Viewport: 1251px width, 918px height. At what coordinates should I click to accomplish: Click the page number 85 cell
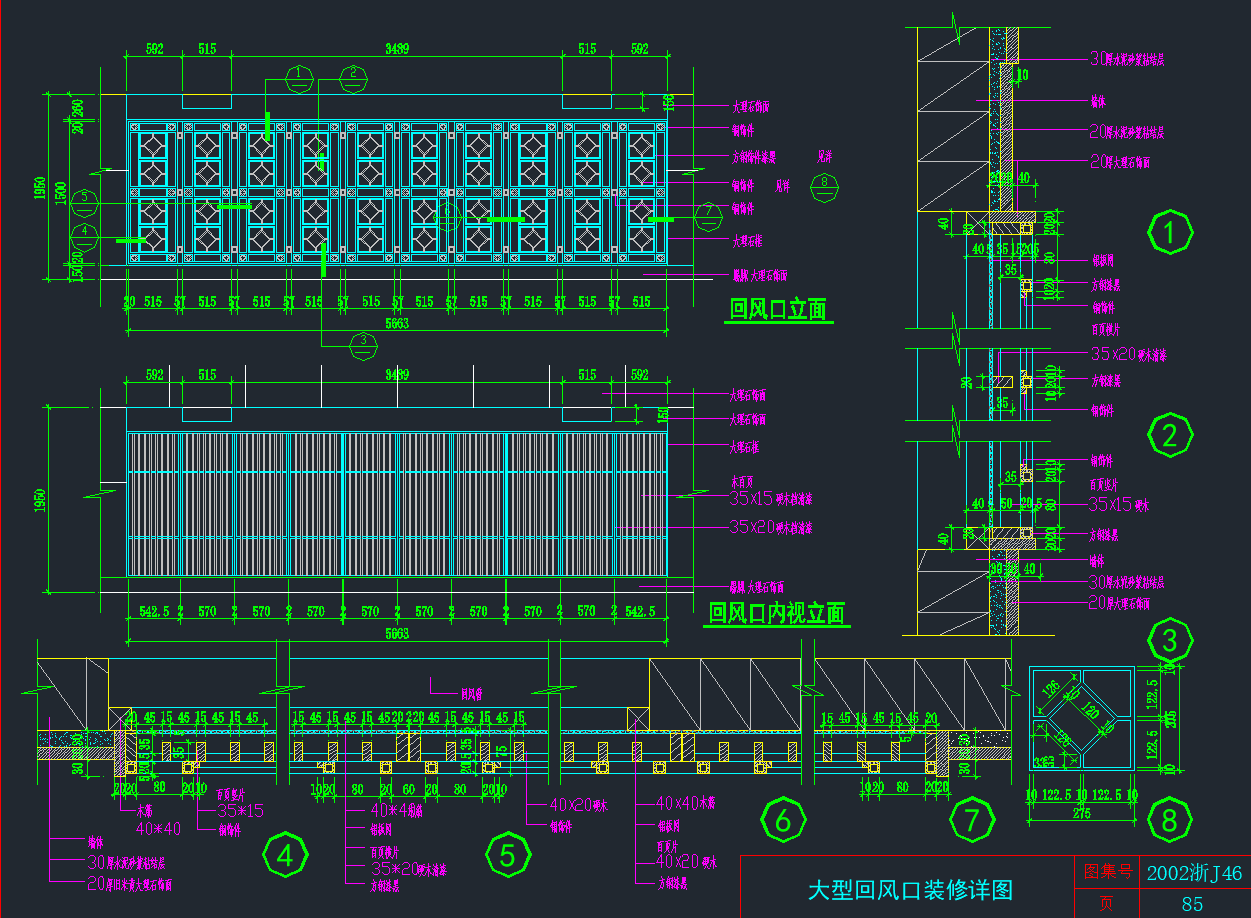[1192, 904]
